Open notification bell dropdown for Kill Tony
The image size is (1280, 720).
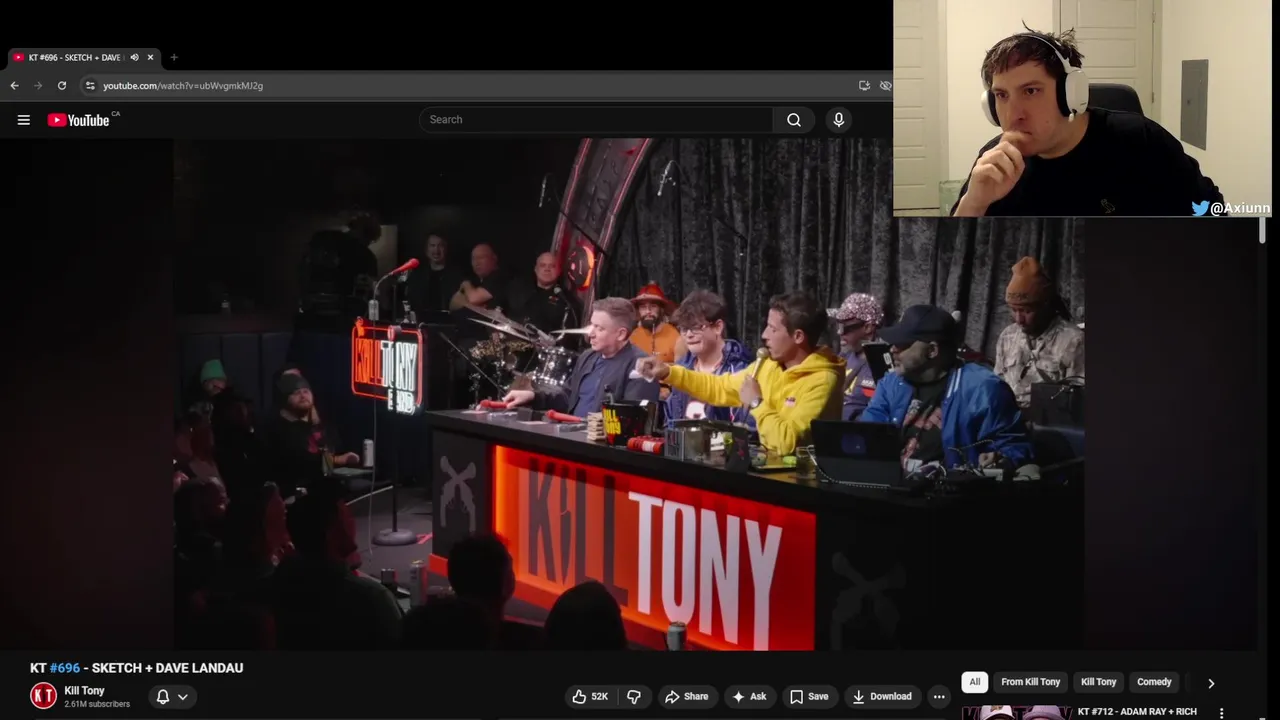(x=172, y=697)
